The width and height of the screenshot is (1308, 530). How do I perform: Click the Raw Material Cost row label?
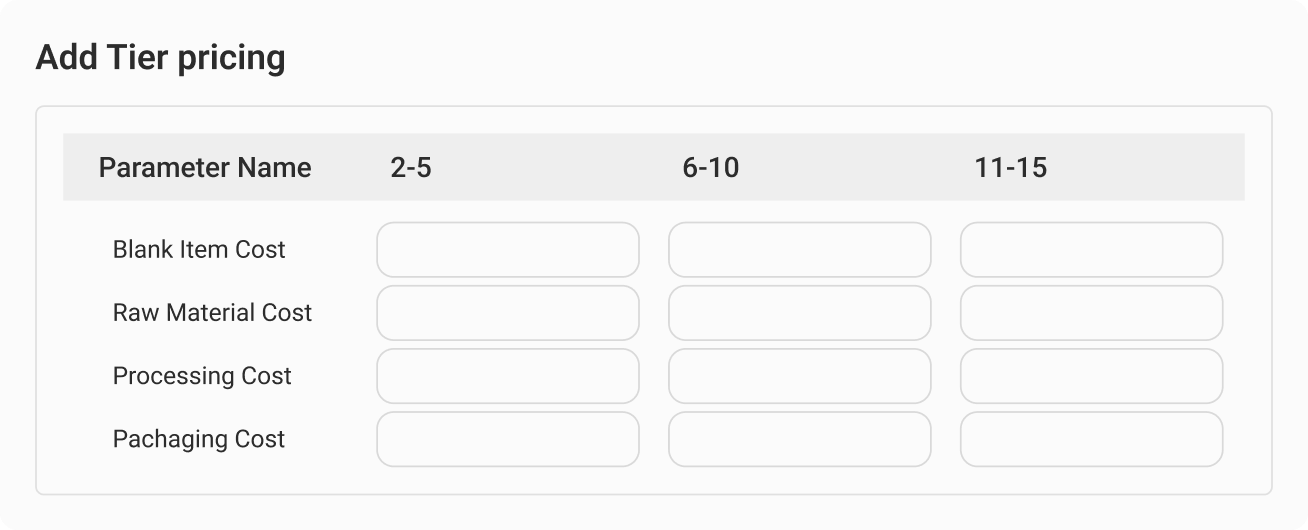point(212,313)
